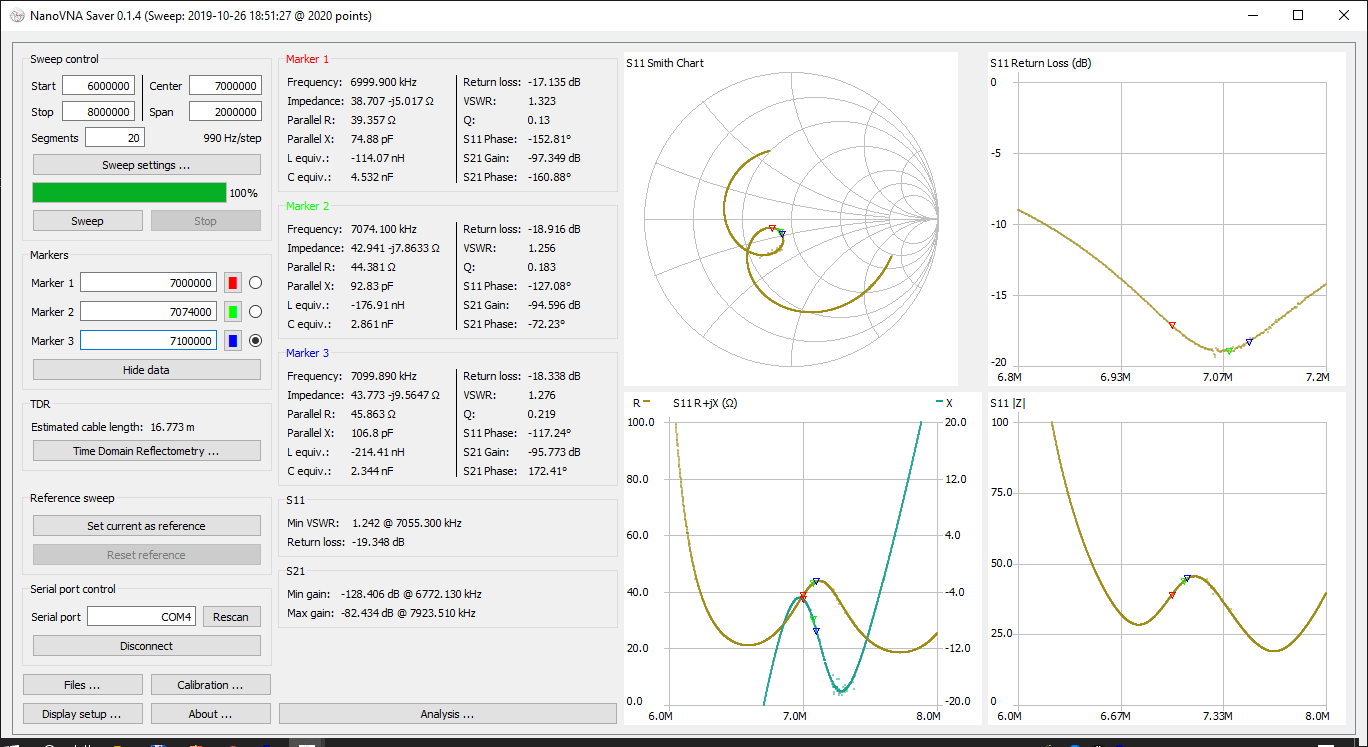Select the Marker 3 radio button
The image size is (1368, 747).
pyautogui.click(x=255, y=340)
